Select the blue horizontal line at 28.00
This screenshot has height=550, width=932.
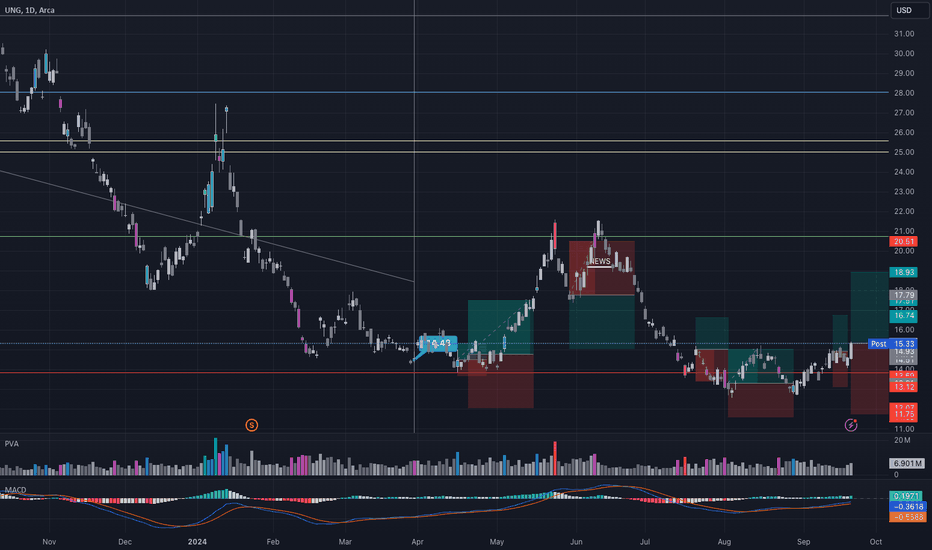coord(445,92)
